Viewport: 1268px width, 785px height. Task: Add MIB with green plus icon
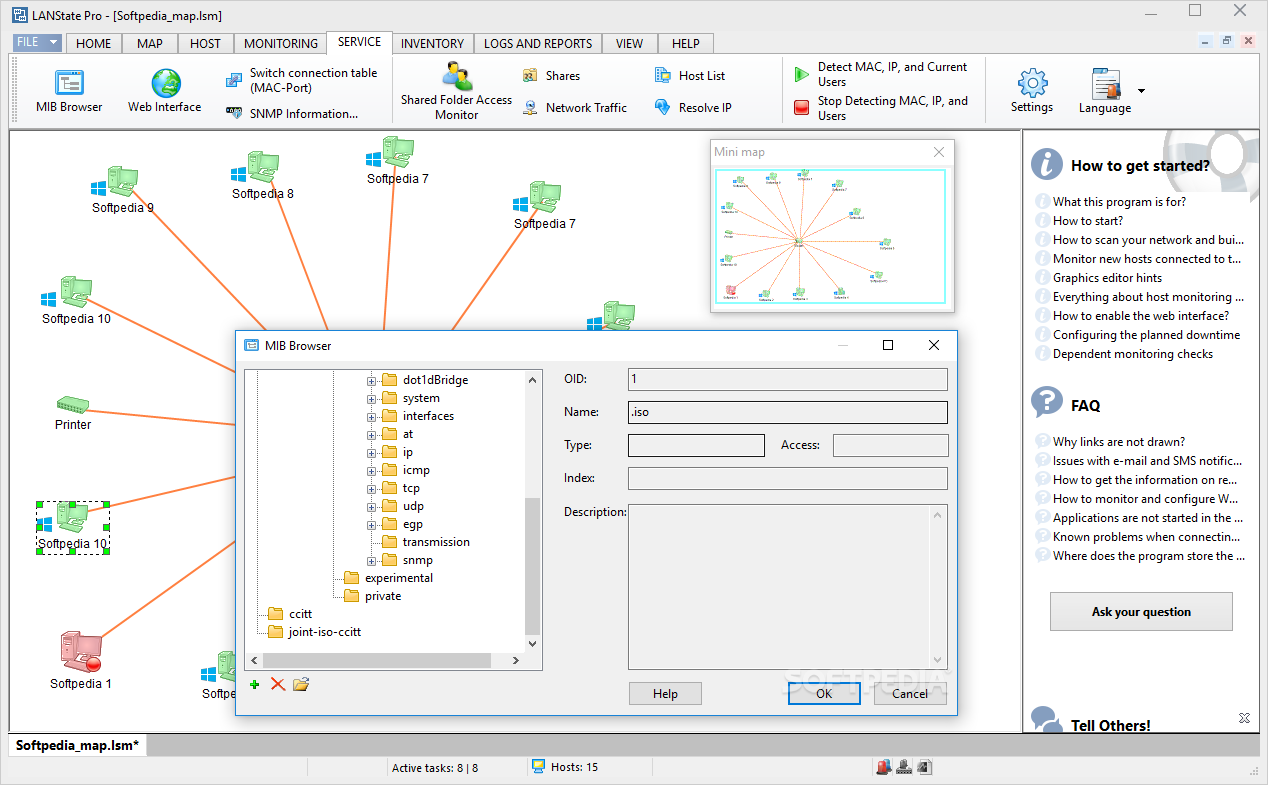click(x=254, y=684)
